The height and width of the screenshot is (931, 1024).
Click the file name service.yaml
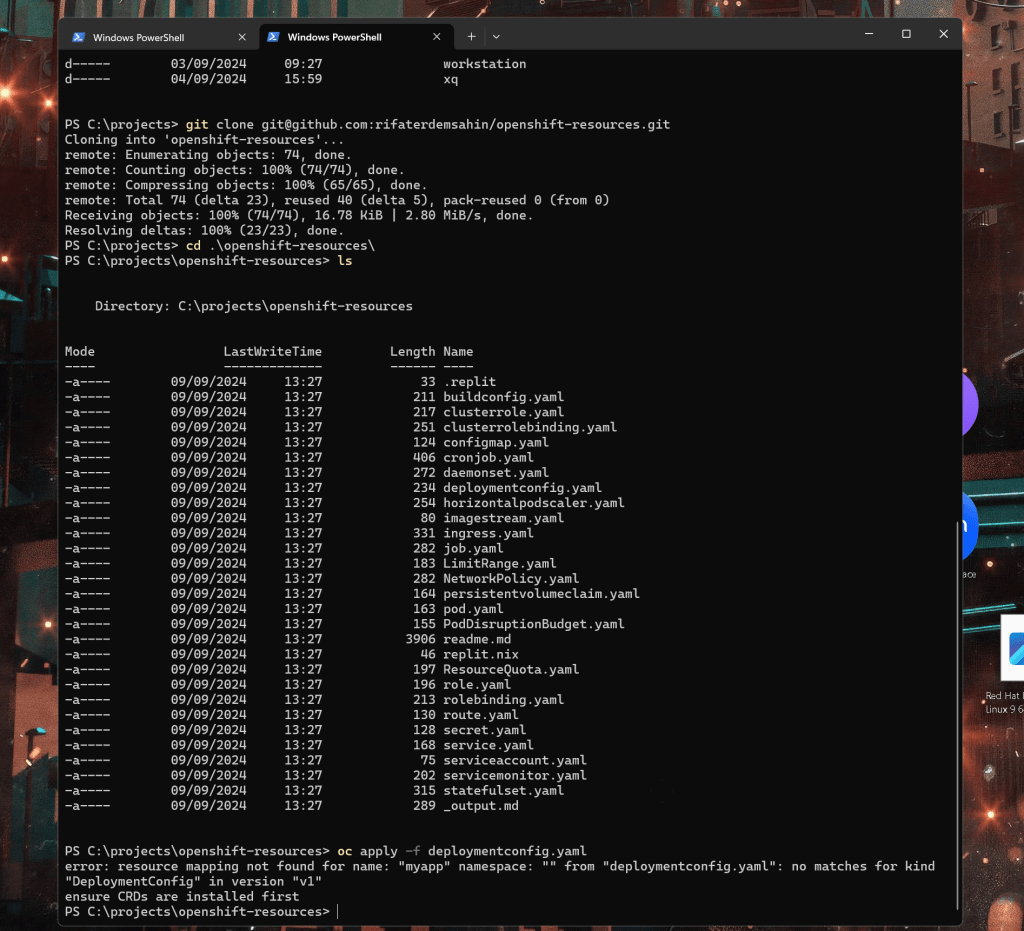pos(488,745)
